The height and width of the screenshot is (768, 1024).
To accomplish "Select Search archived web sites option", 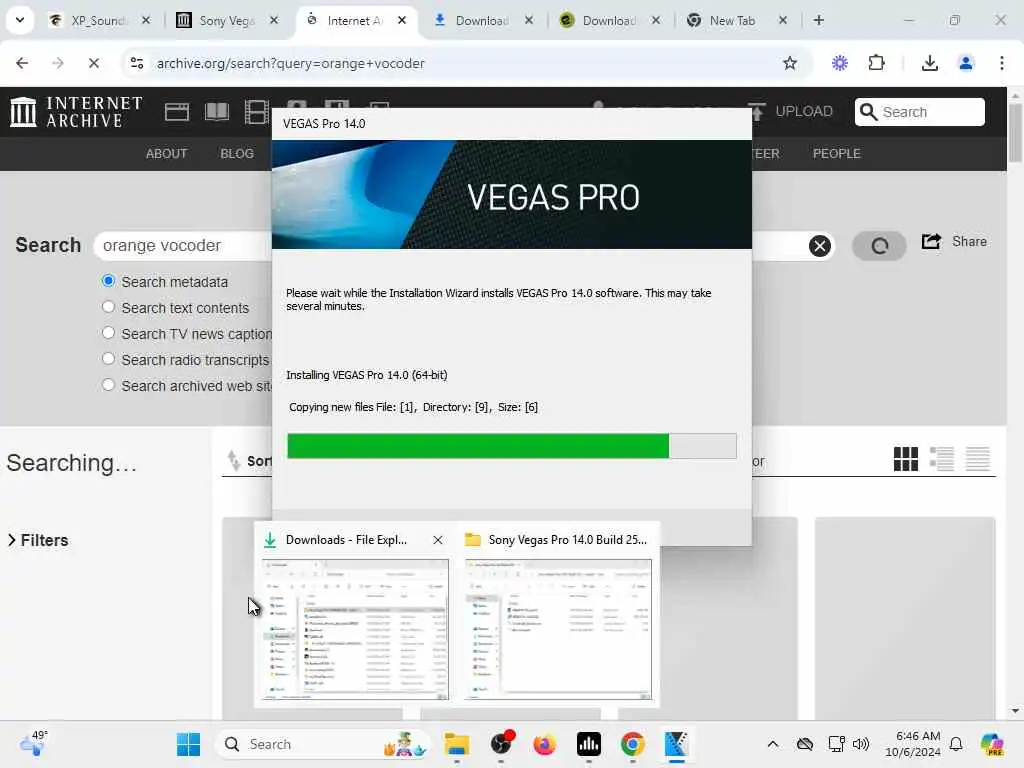I will [108, 385].
